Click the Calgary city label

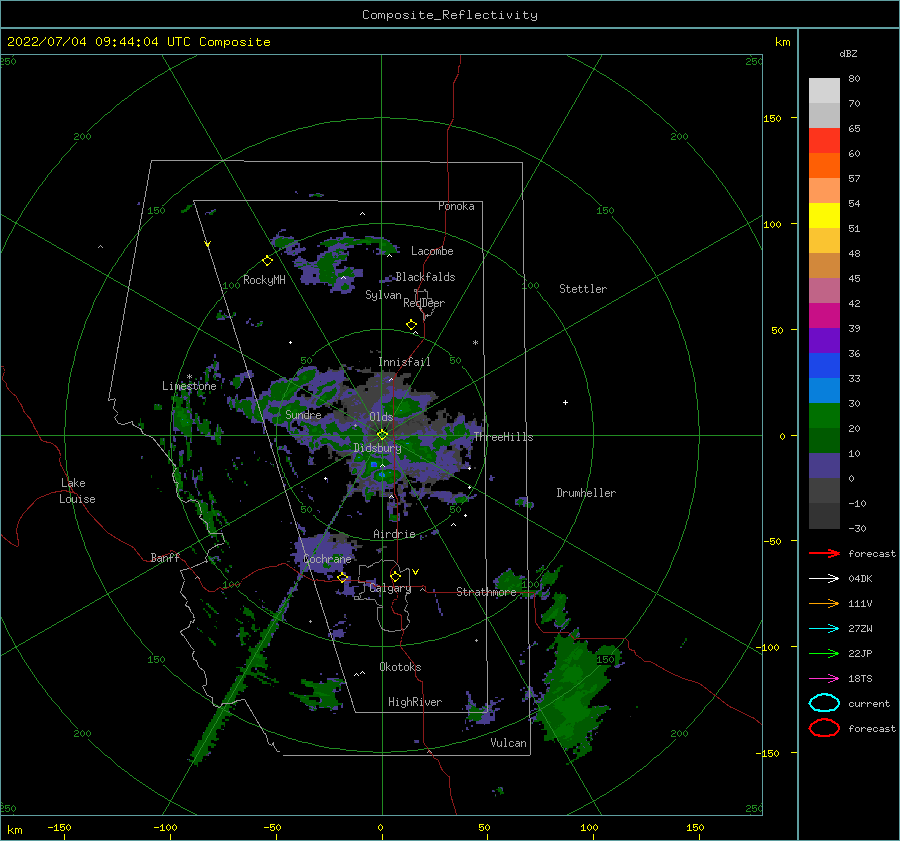tap(390, 588)
